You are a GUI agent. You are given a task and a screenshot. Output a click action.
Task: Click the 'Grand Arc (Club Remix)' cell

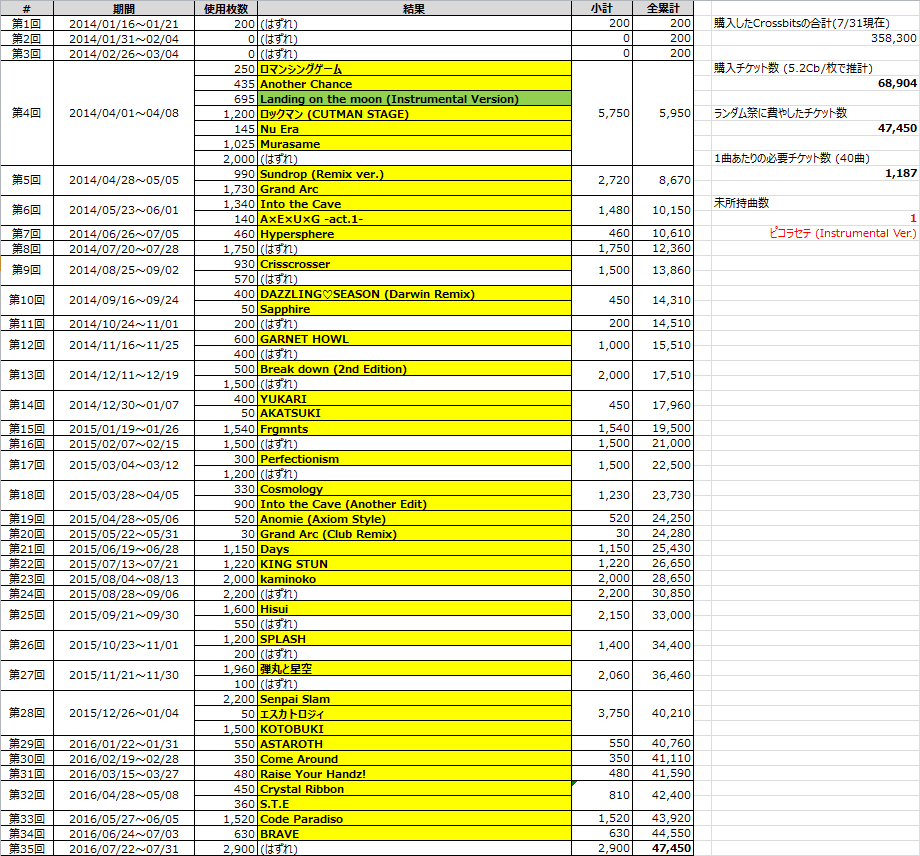point(414,534)
